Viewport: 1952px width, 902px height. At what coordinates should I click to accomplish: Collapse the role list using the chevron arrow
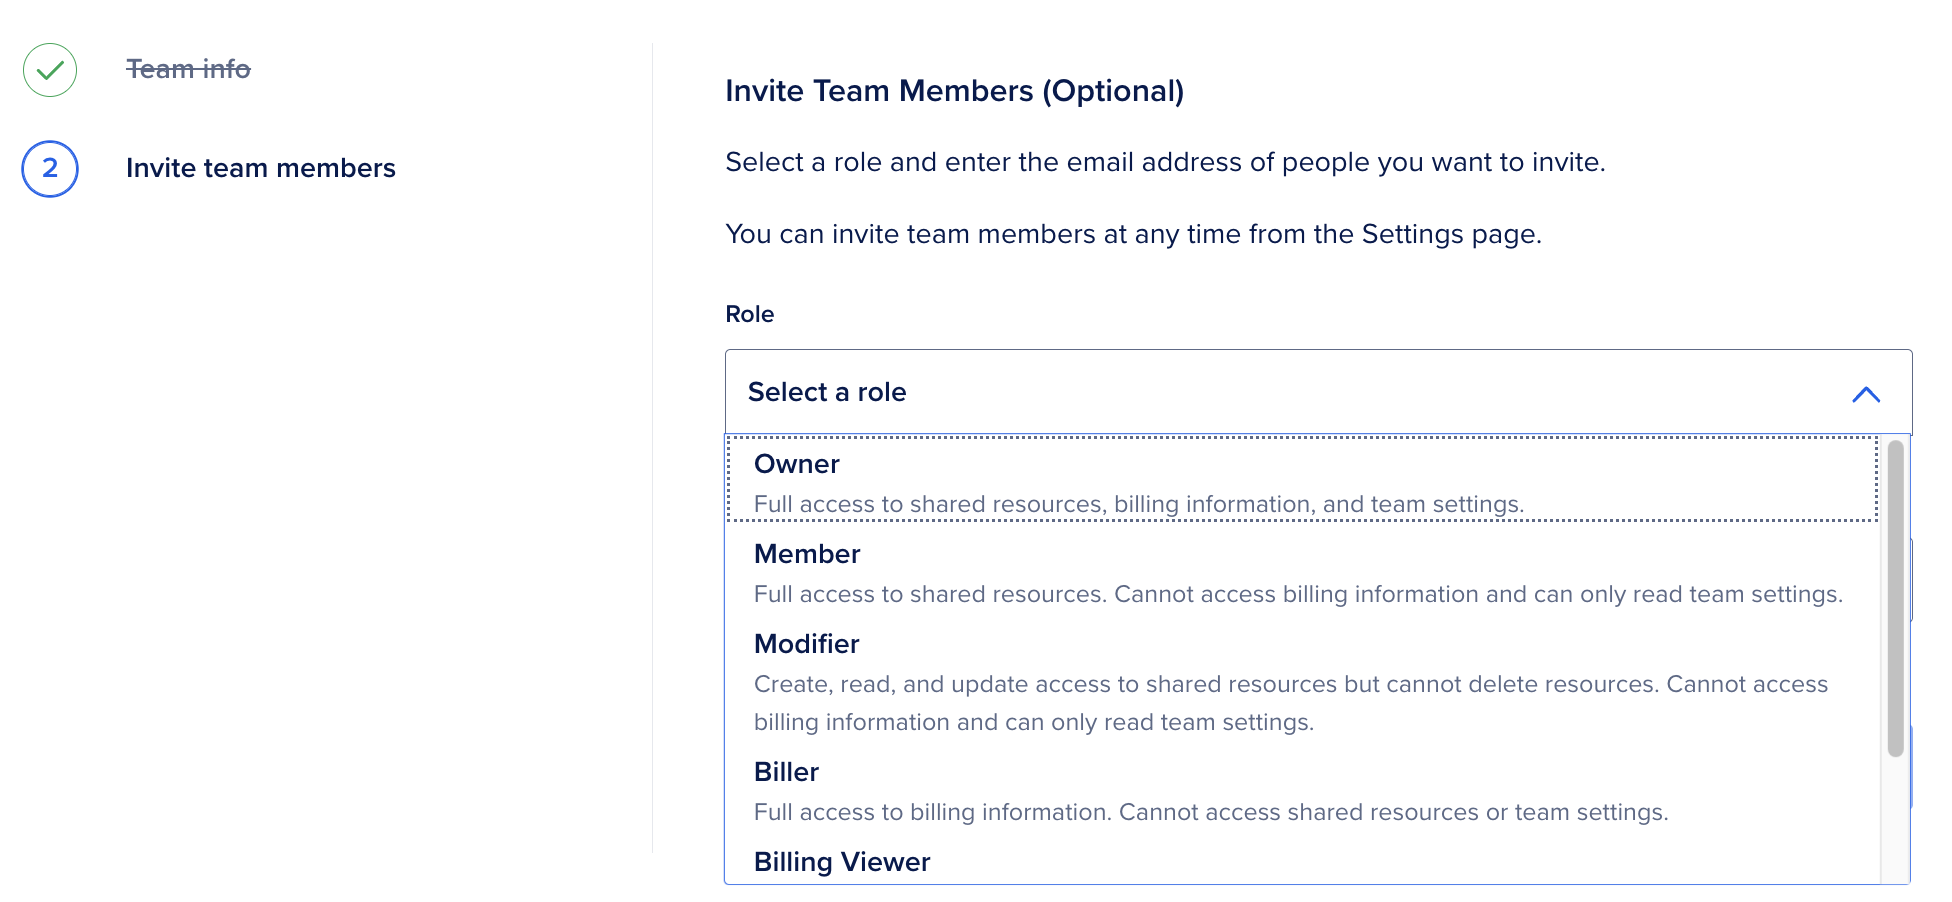[1865, 394]
